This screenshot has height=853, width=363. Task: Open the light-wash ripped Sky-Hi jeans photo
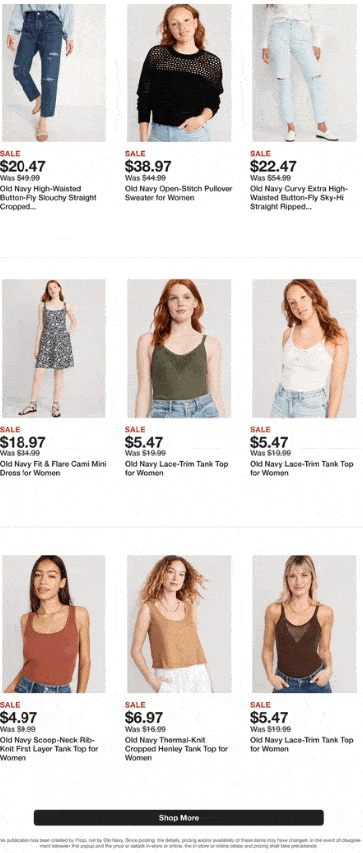[304, 73]
